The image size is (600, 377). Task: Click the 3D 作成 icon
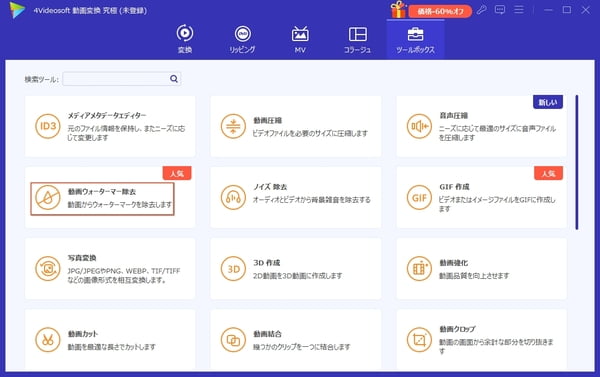233,269
